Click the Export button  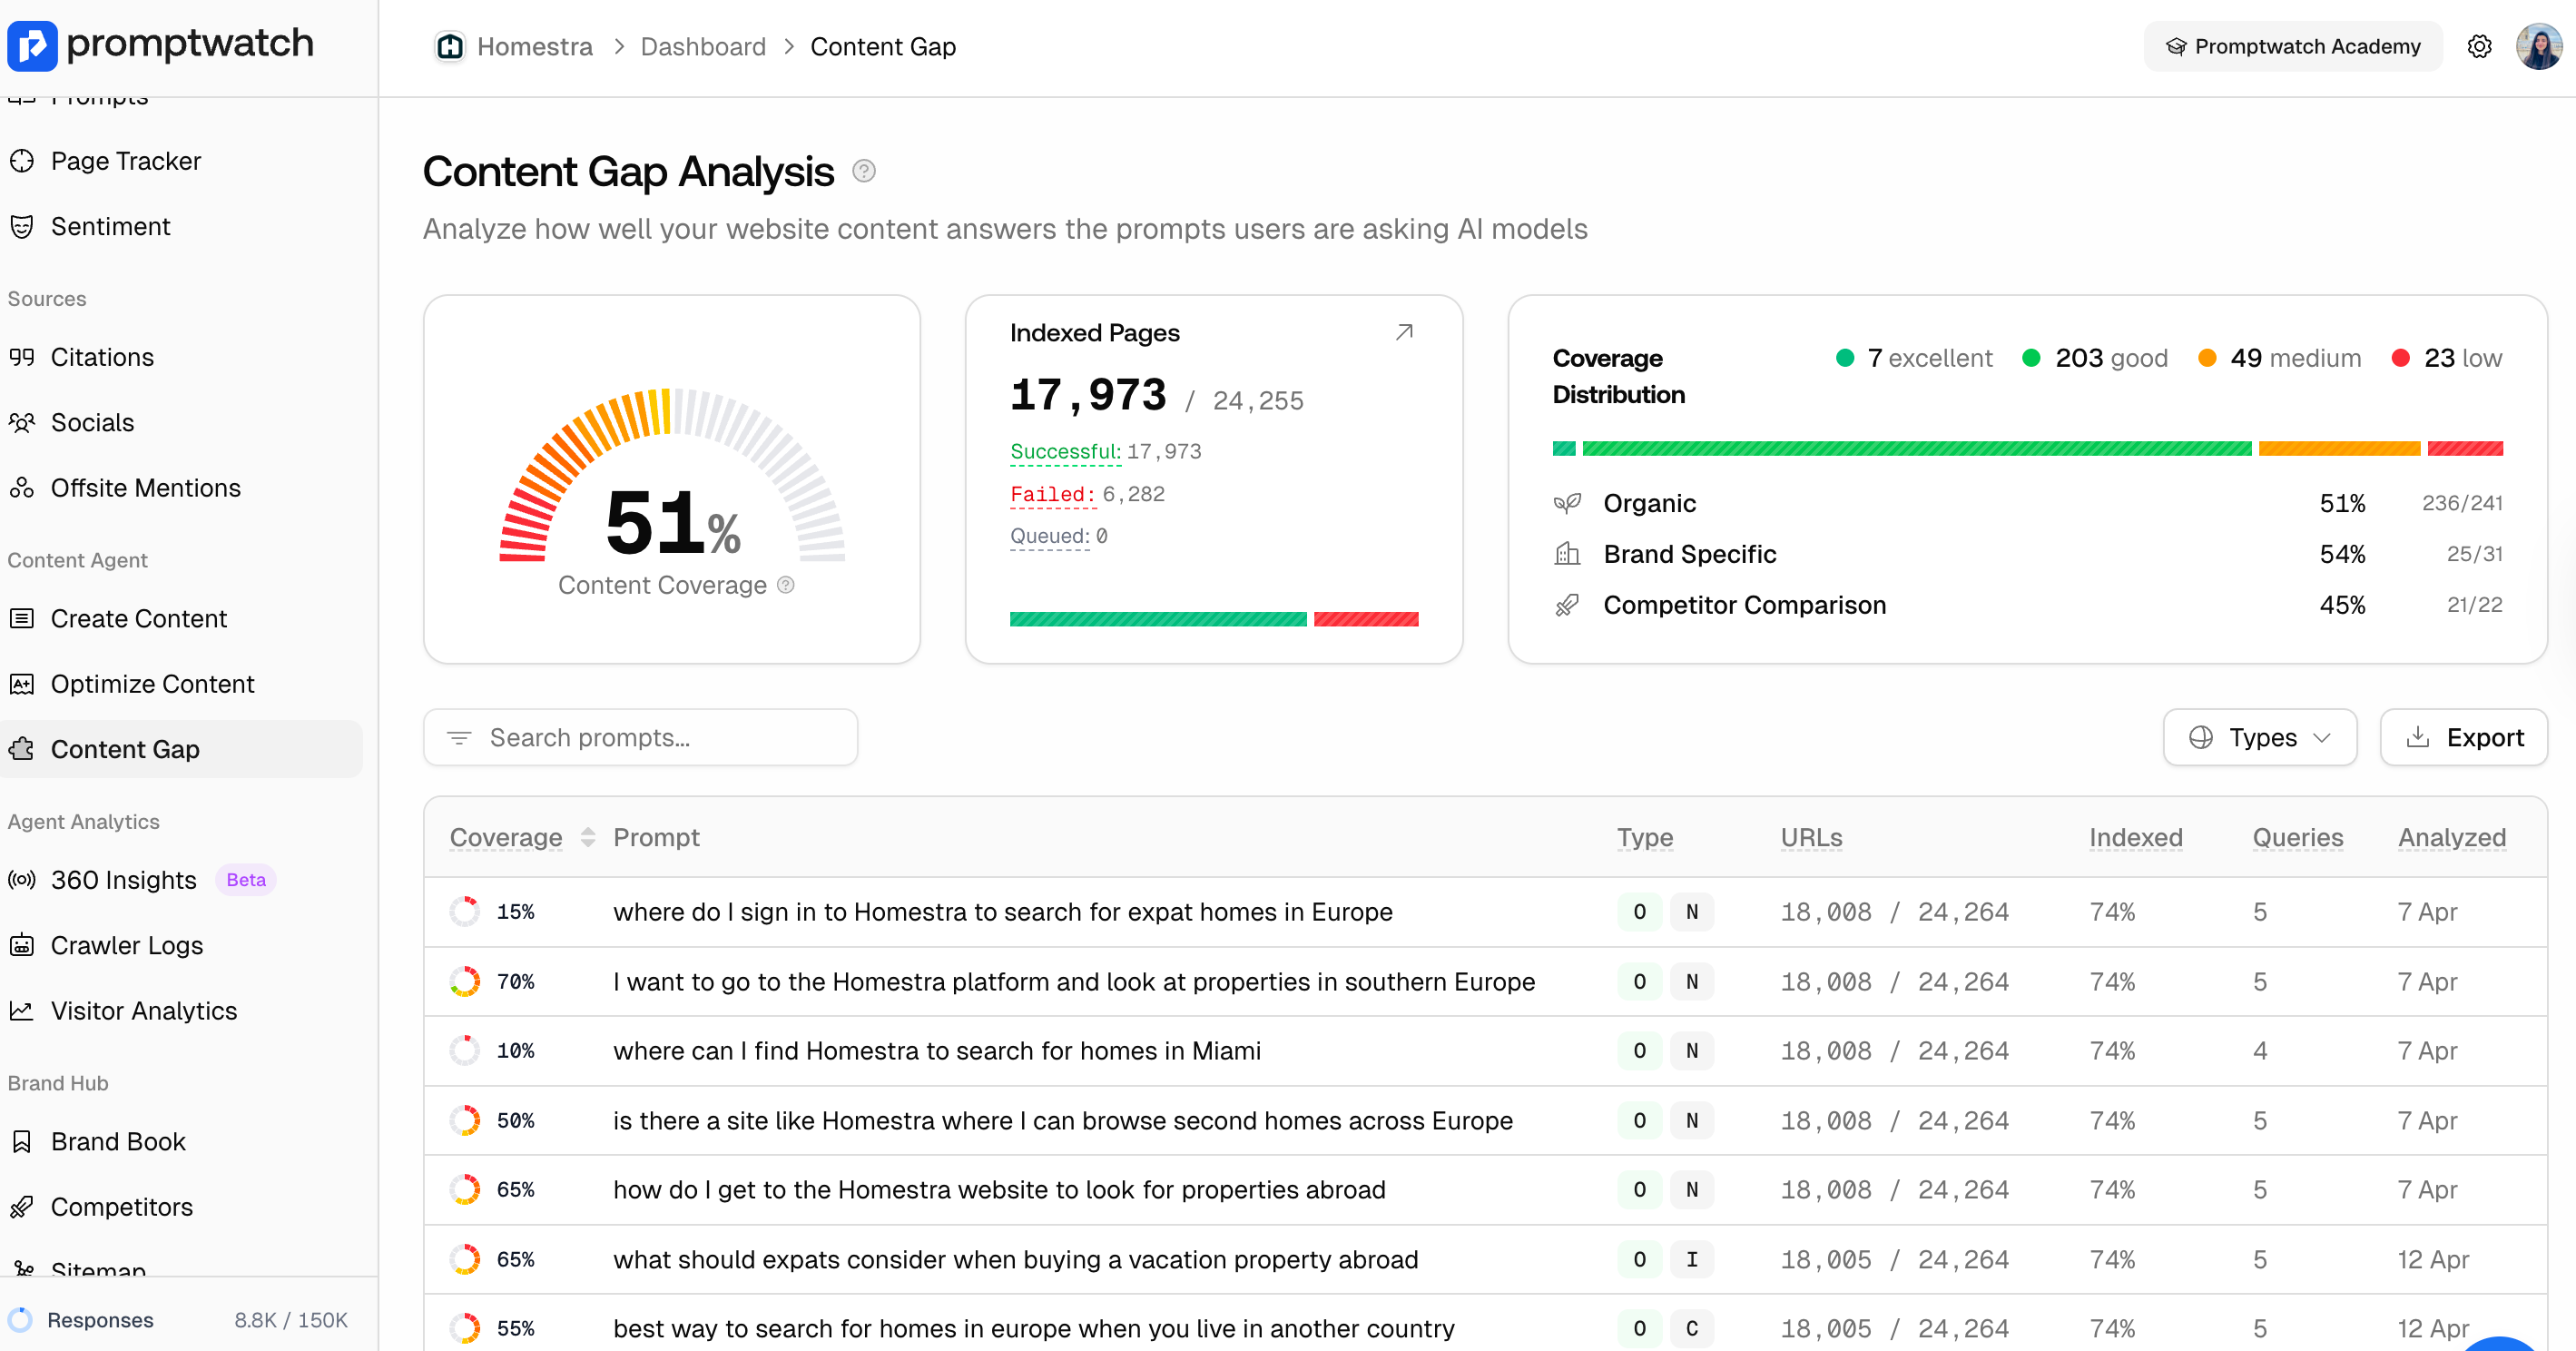pyautogui.click(x=2464, y=738)
